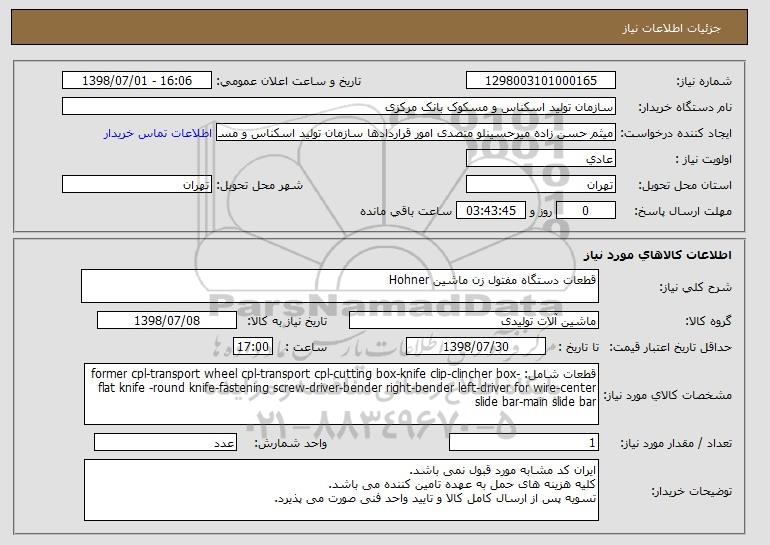Screen dimensions: 770x545
Task: Click the label تاریخ و ساعت اعلان عمومی
Action: click(x=289, y=81)
